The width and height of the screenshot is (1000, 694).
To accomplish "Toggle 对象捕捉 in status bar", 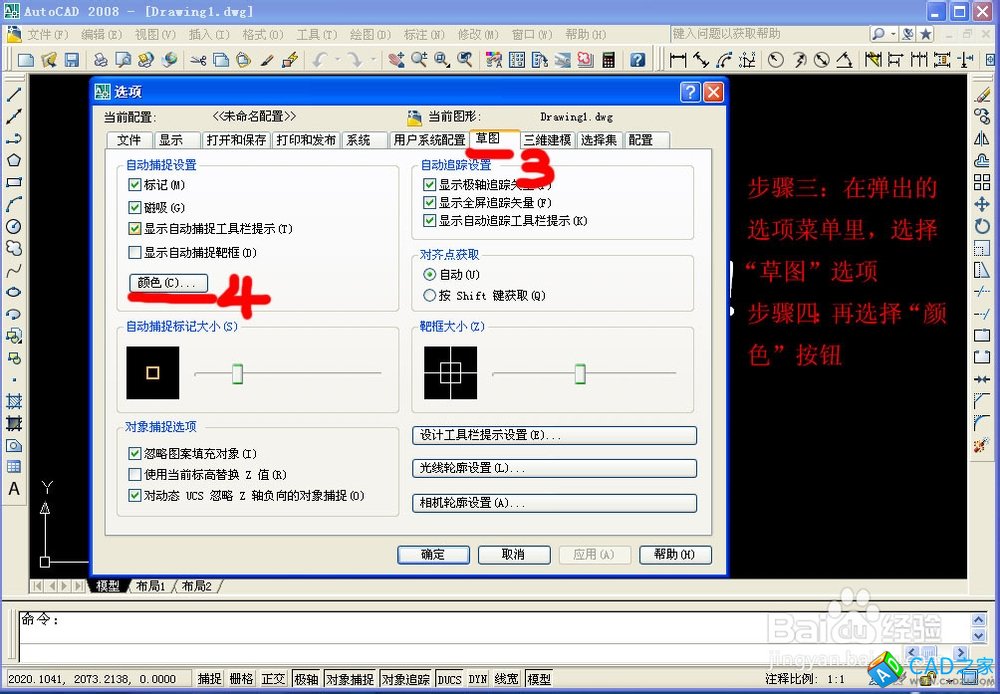I will click(x=349, y=679).
